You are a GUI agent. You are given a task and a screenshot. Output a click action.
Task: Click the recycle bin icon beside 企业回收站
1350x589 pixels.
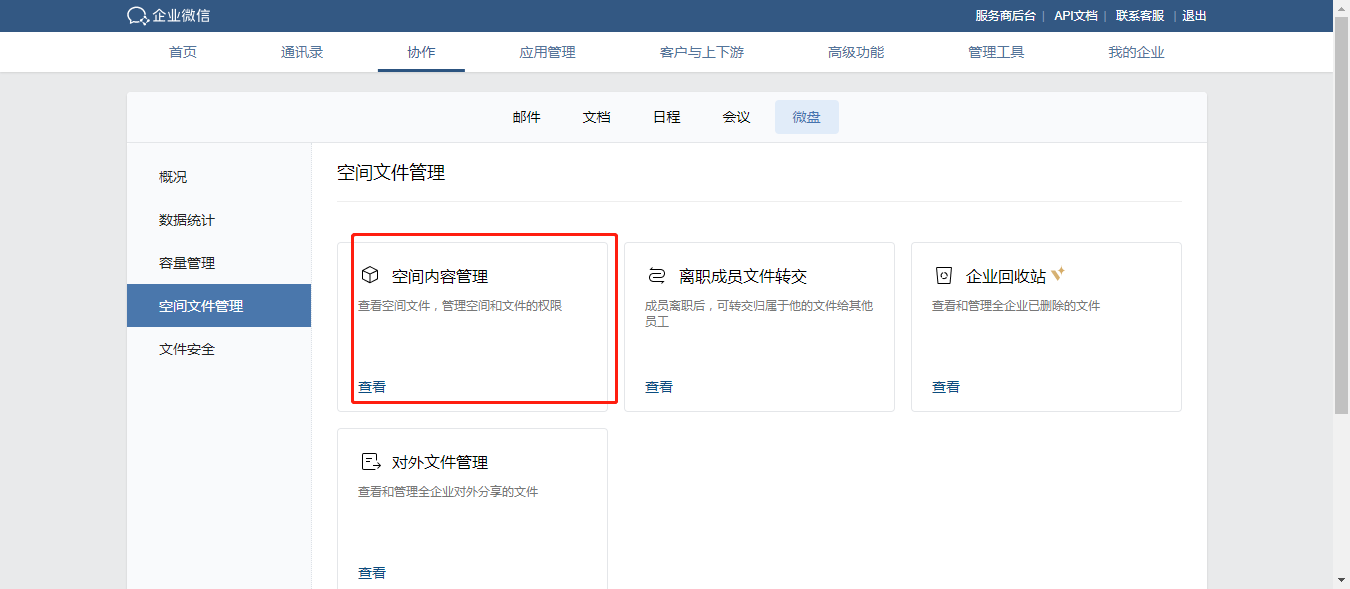pyautogui.click(x=943, y=276)
